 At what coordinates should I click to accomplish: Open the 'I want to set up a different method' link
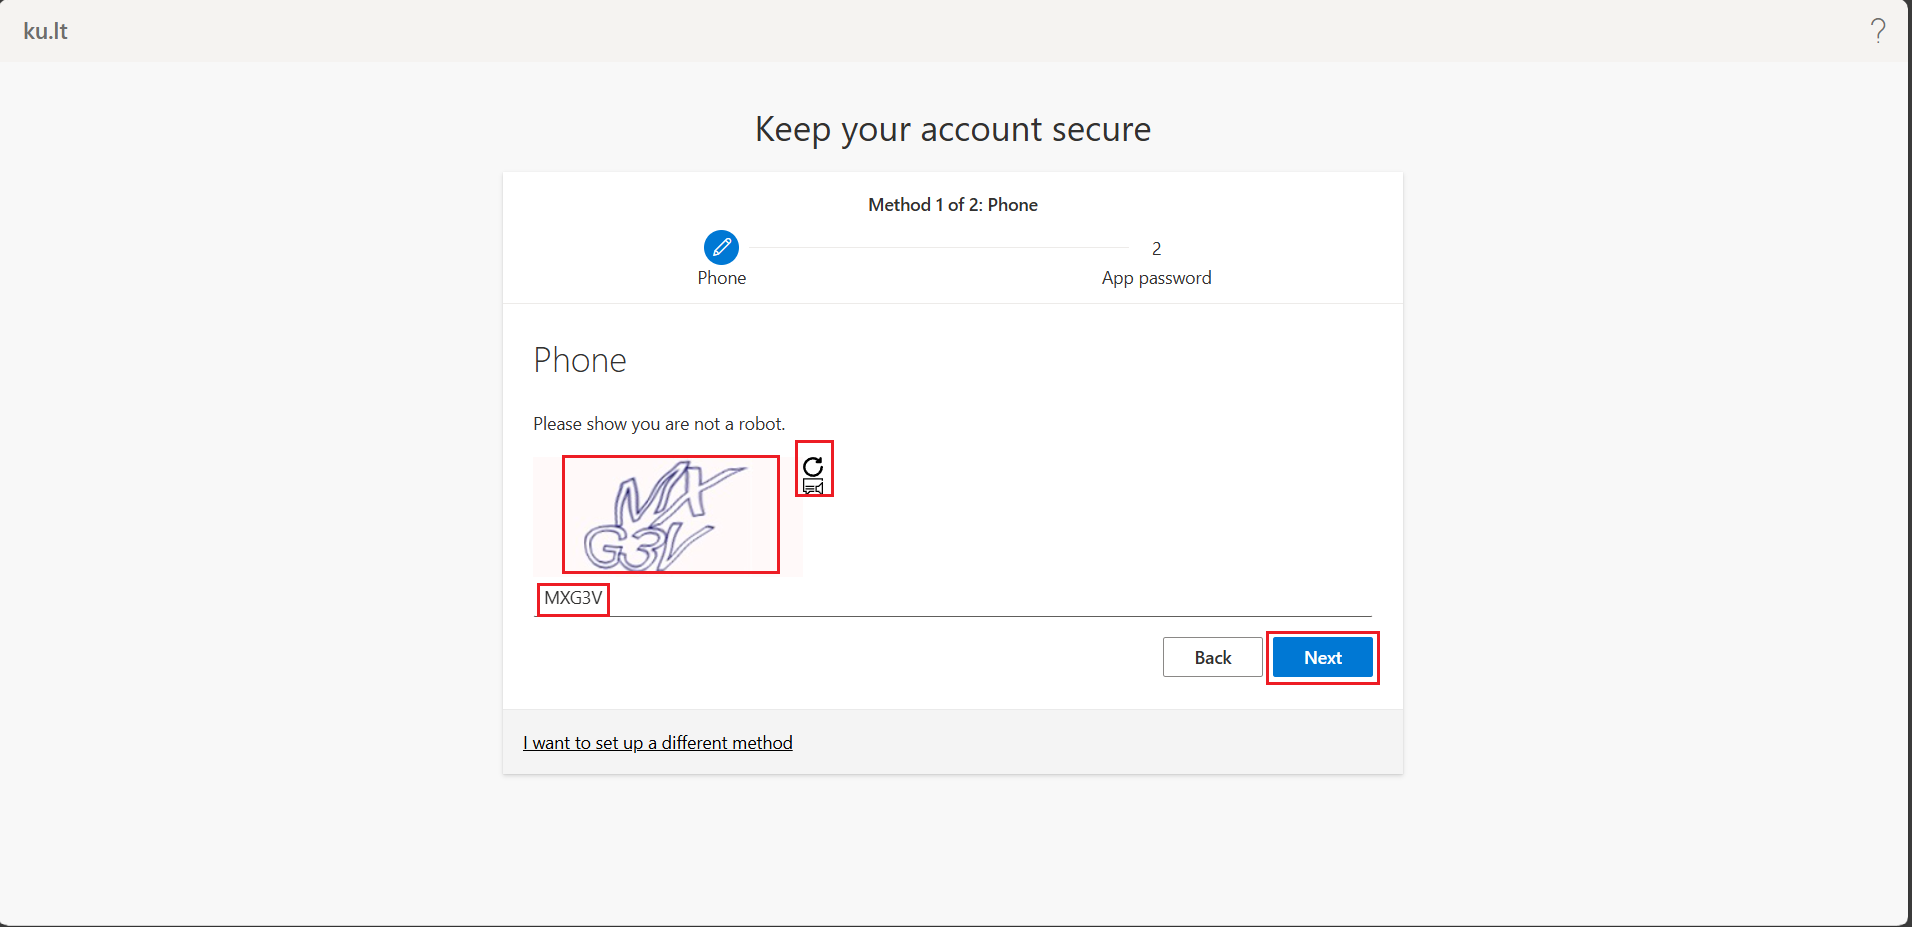pos(658,742)
